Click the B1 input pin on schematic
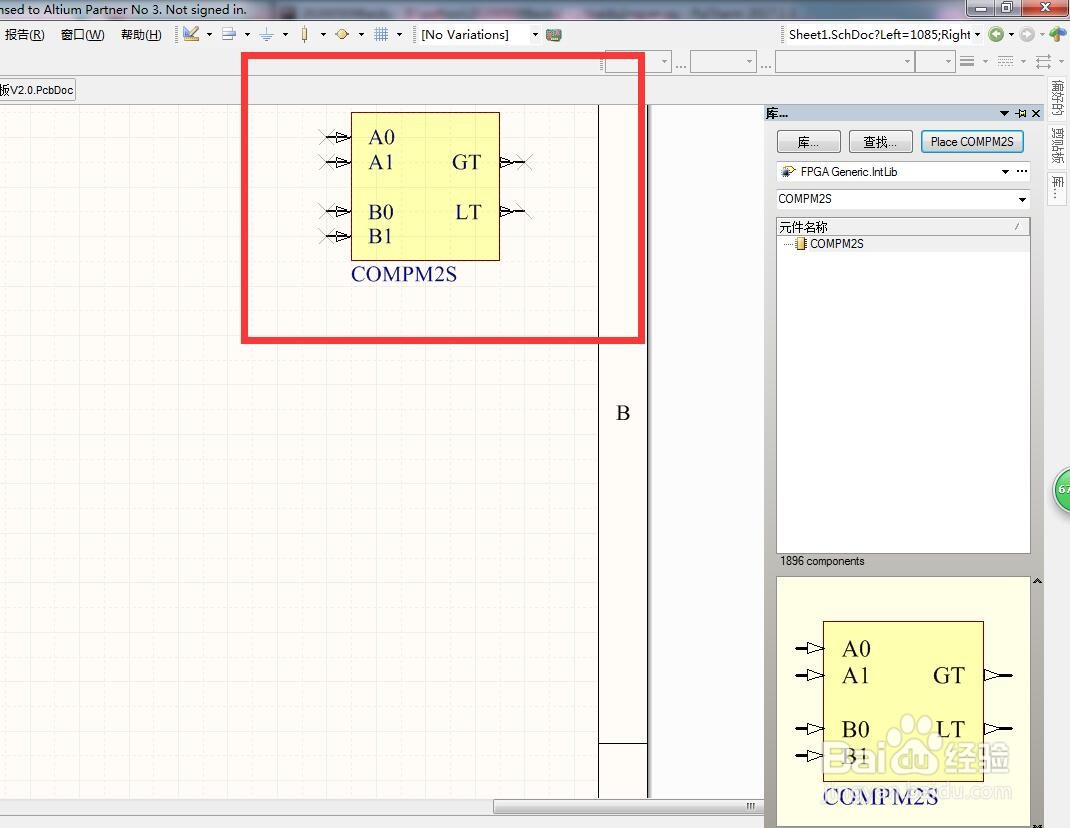The image size is (1070, 828). tap(335, 236)
